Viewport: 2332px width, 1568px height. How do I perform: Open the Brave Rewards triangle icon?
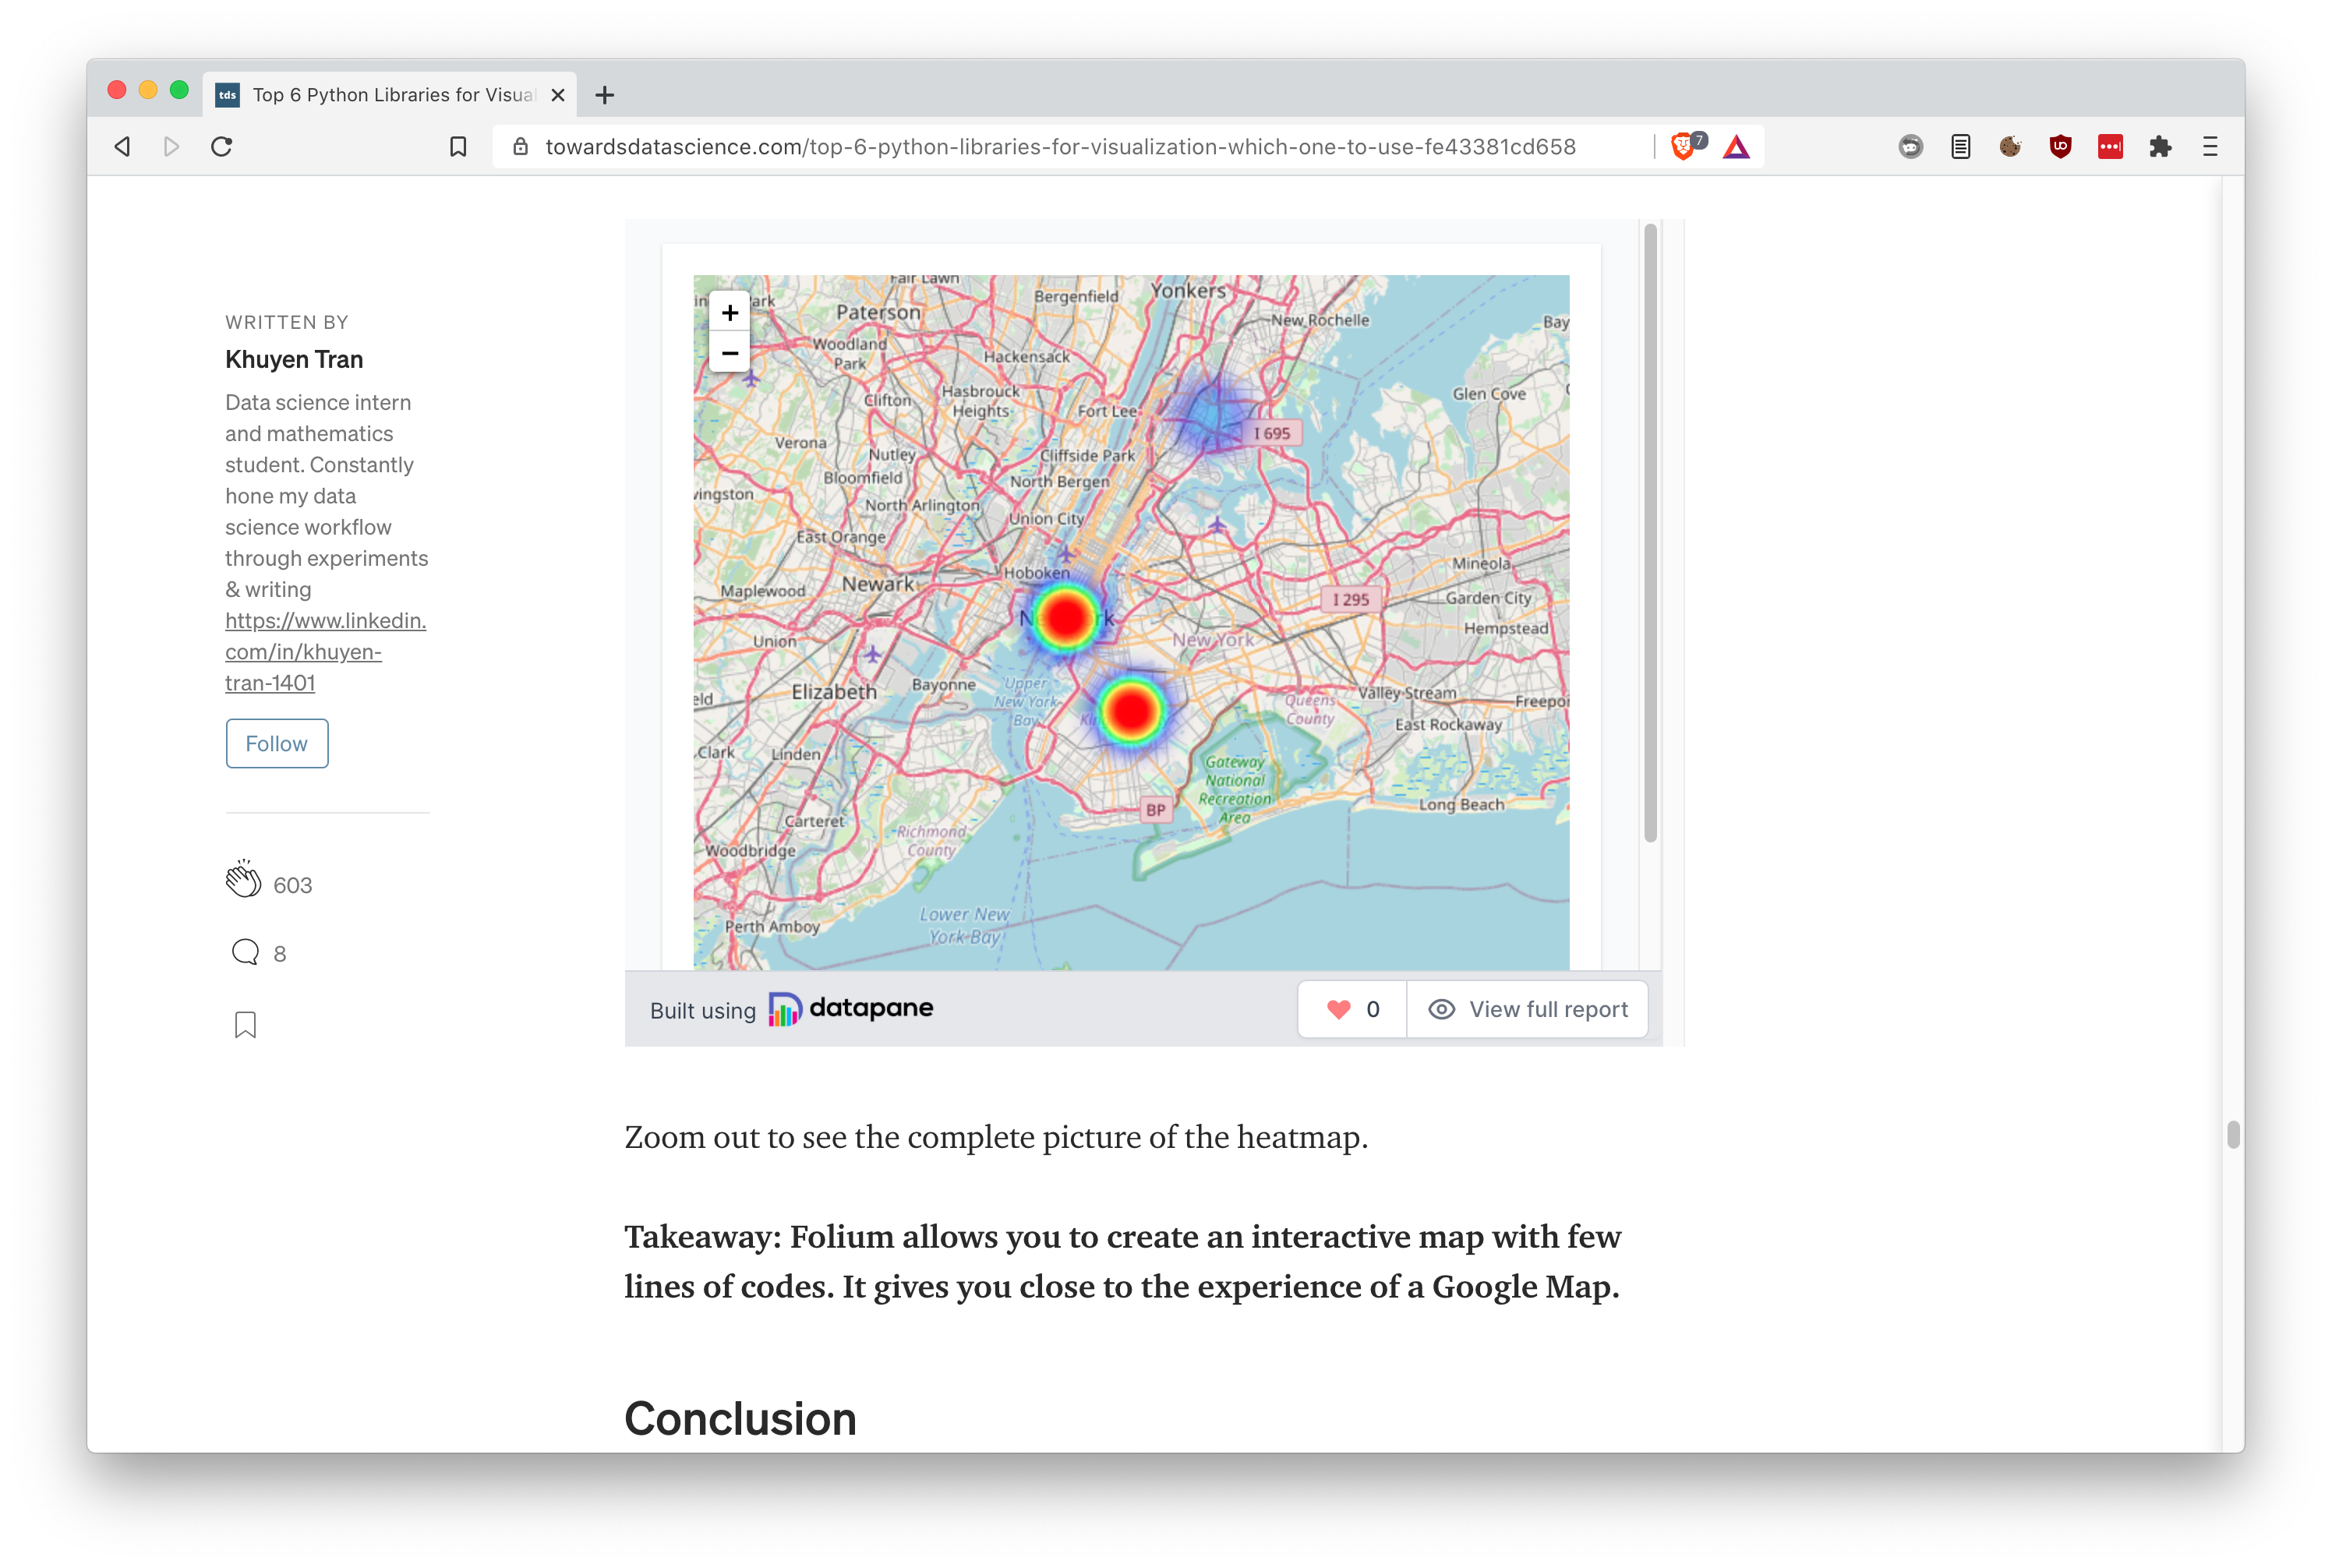pos(1736,147)
